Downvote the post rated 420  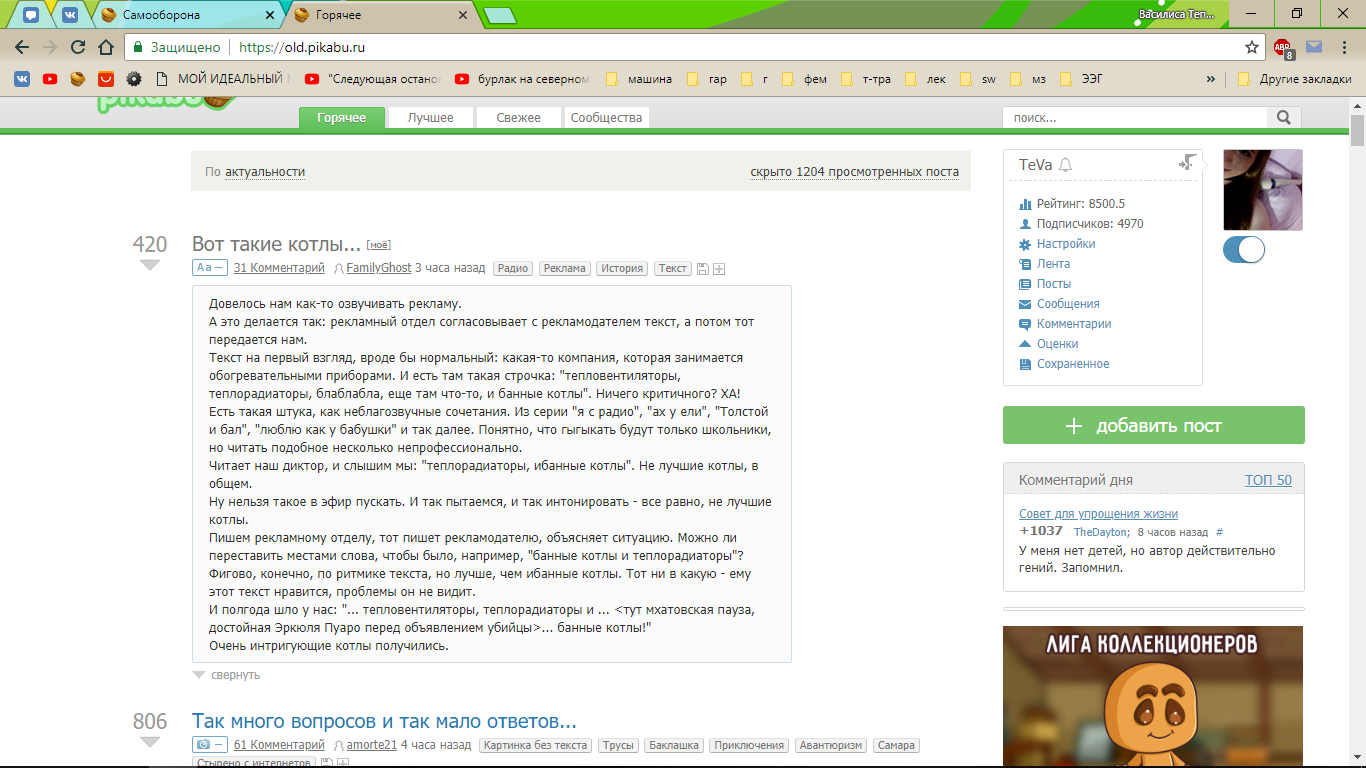pos(150,265)
